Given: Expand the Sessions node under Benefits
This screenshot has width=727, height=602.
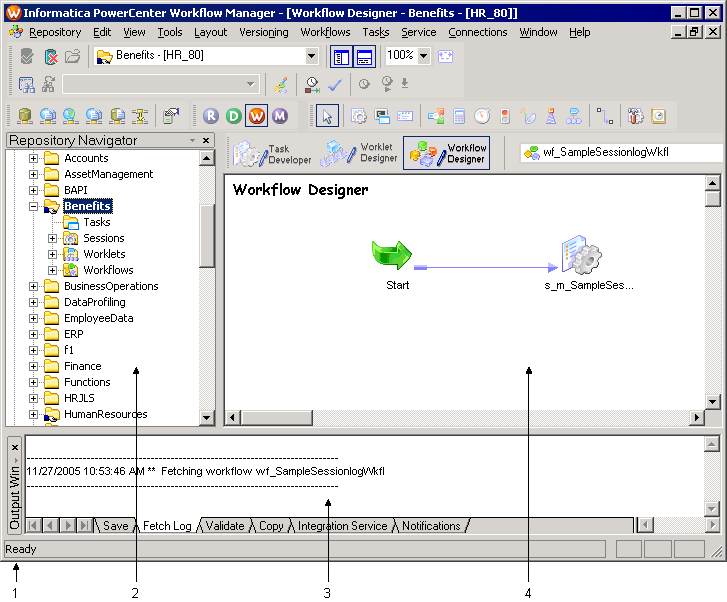Looking at the screenshot, I should (53, 238).
